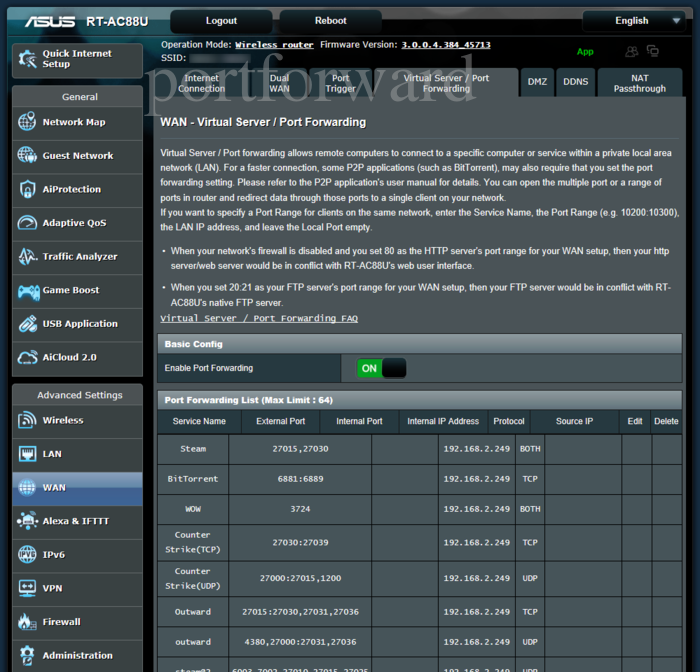The width and height of the screenshot is (700, 672).
Task: Click the Source IP column header
Action: (575, 421)
